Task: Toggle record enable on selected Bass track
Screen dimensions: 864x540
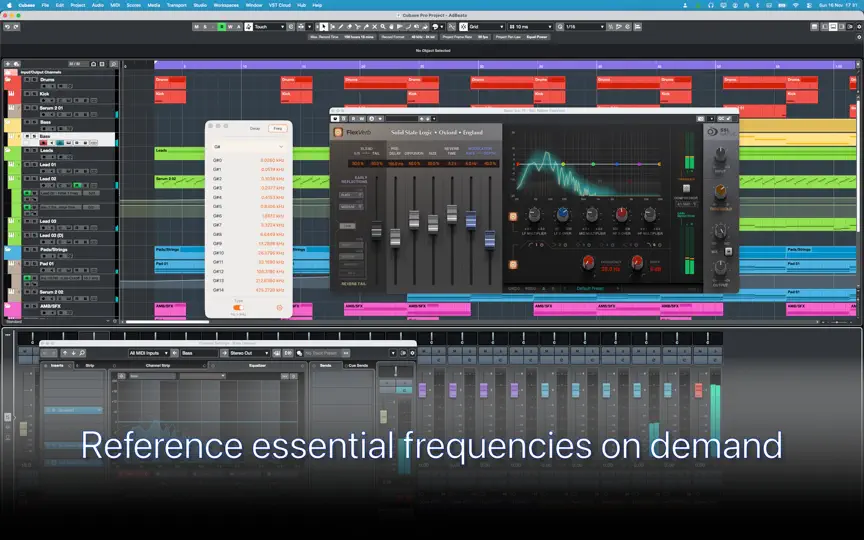Action: [x=43, y=143]
